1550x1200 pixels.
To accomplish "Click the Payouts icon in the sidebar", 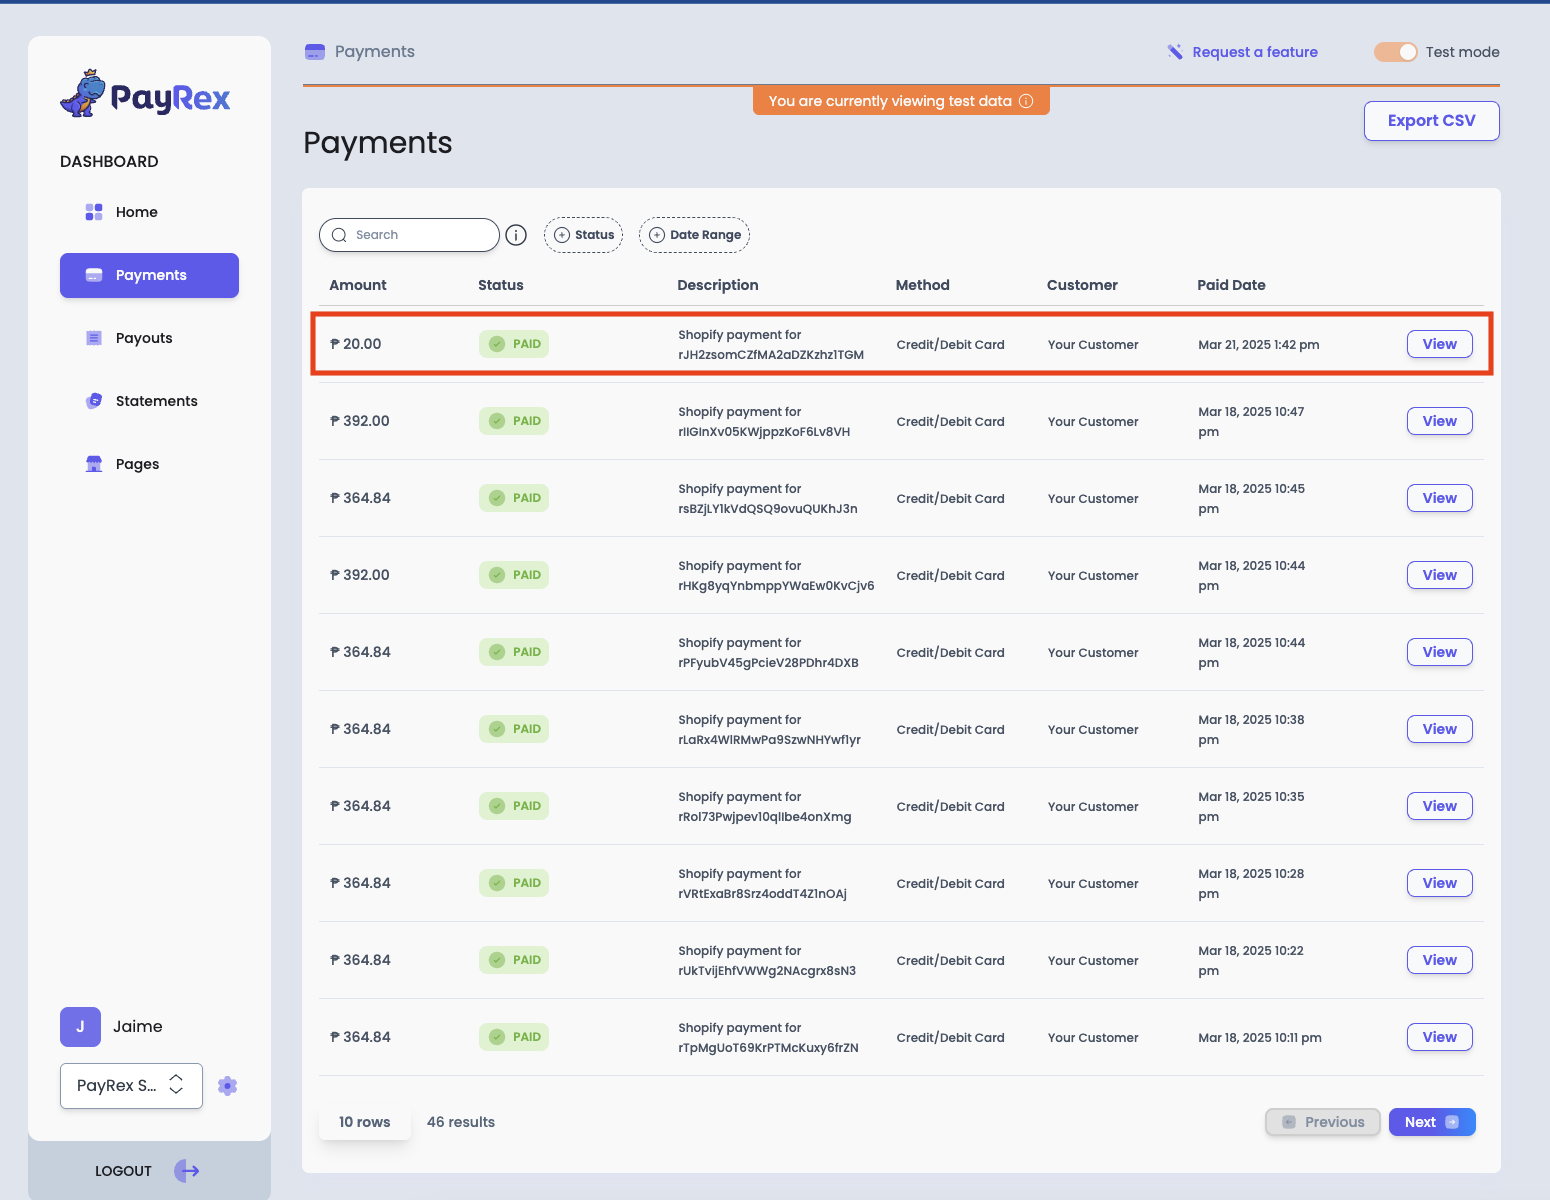I will [x=94, y=337].
